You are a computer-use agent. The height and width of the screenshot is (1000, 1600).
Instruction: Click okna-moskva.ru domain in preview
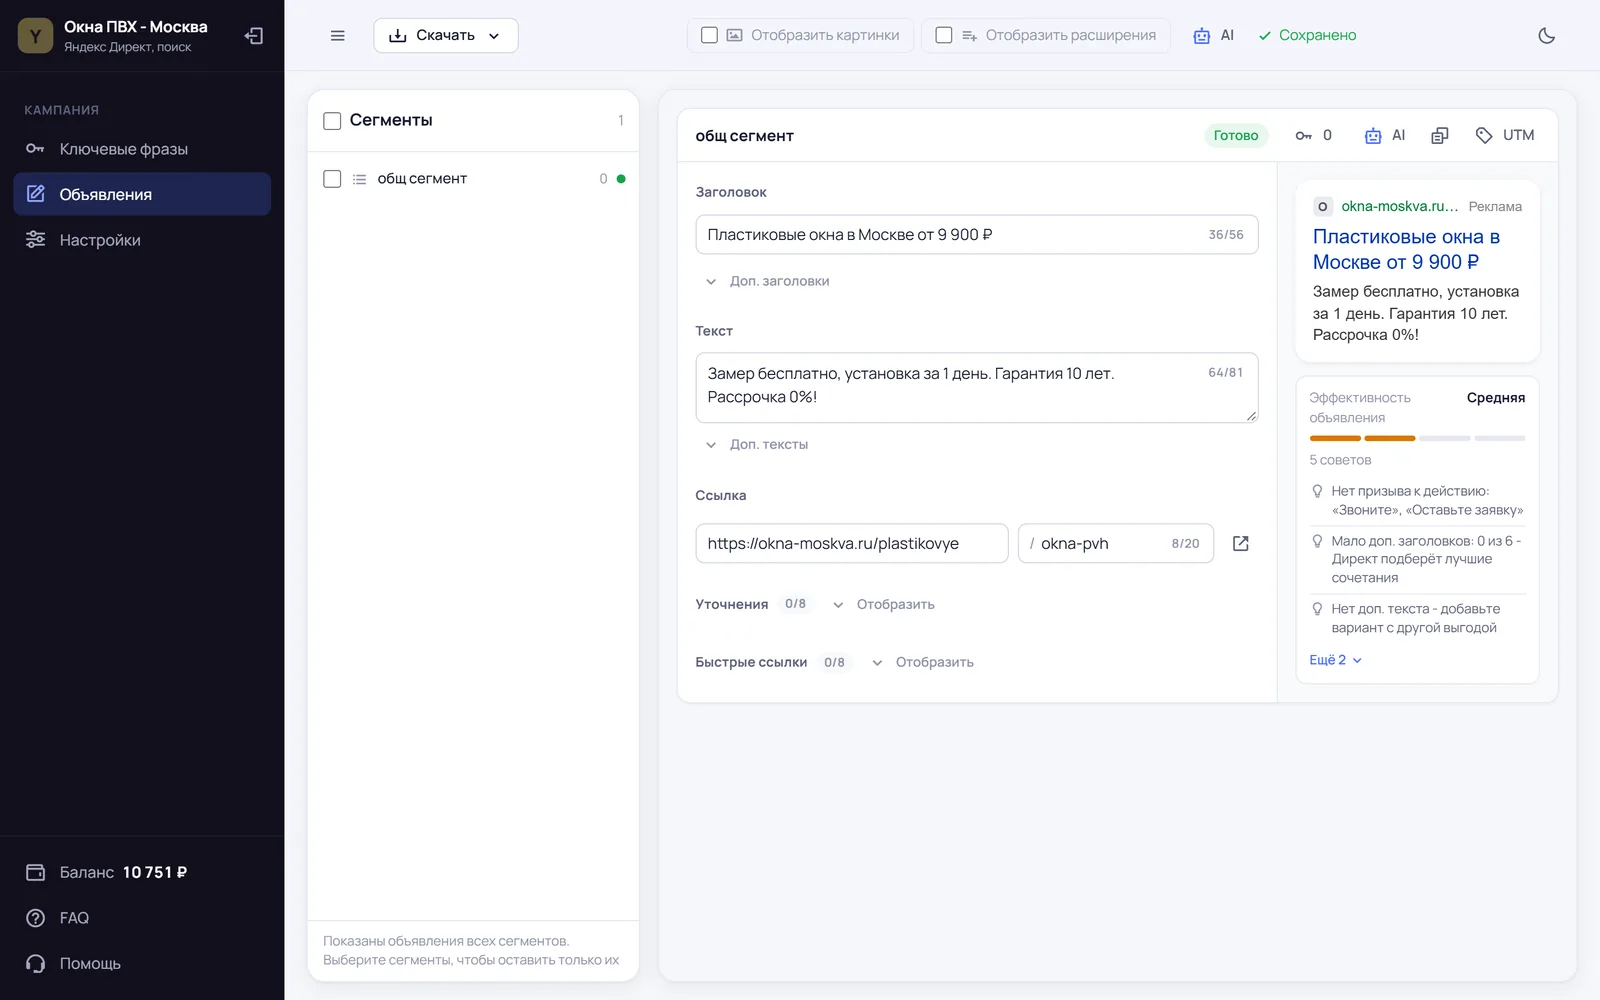coord(1399,206)
